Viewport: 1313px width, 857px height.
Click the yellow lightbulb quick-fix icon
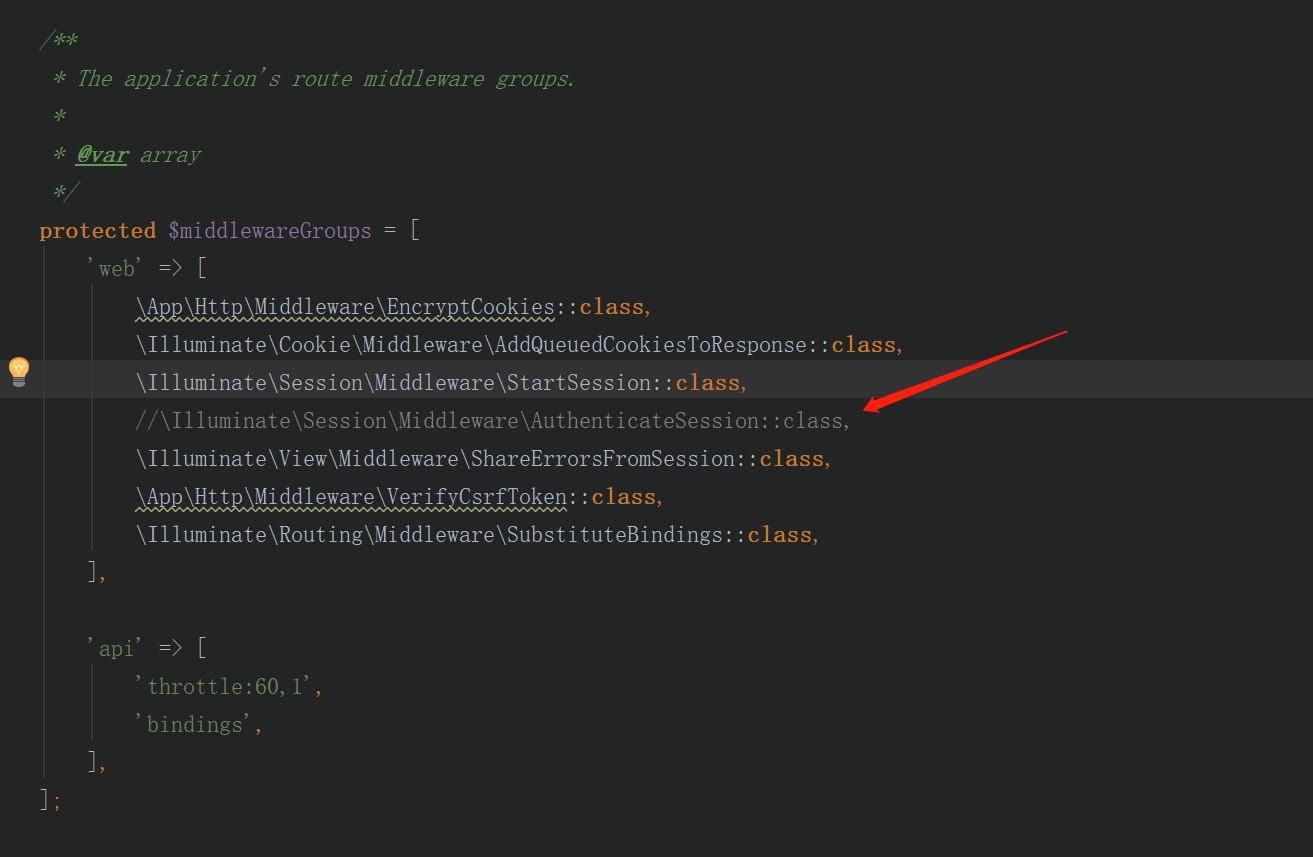click(x=19, y=371)
